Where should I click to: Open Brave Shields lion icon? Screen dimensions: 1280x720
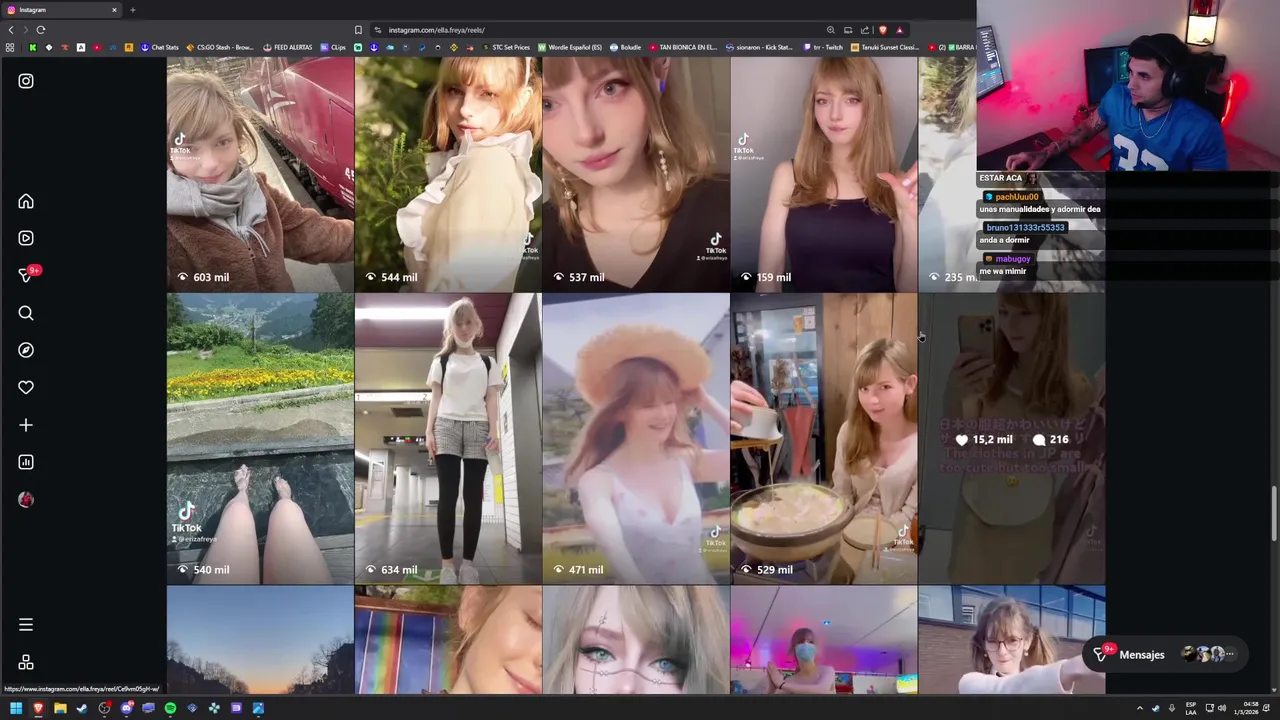882,30
